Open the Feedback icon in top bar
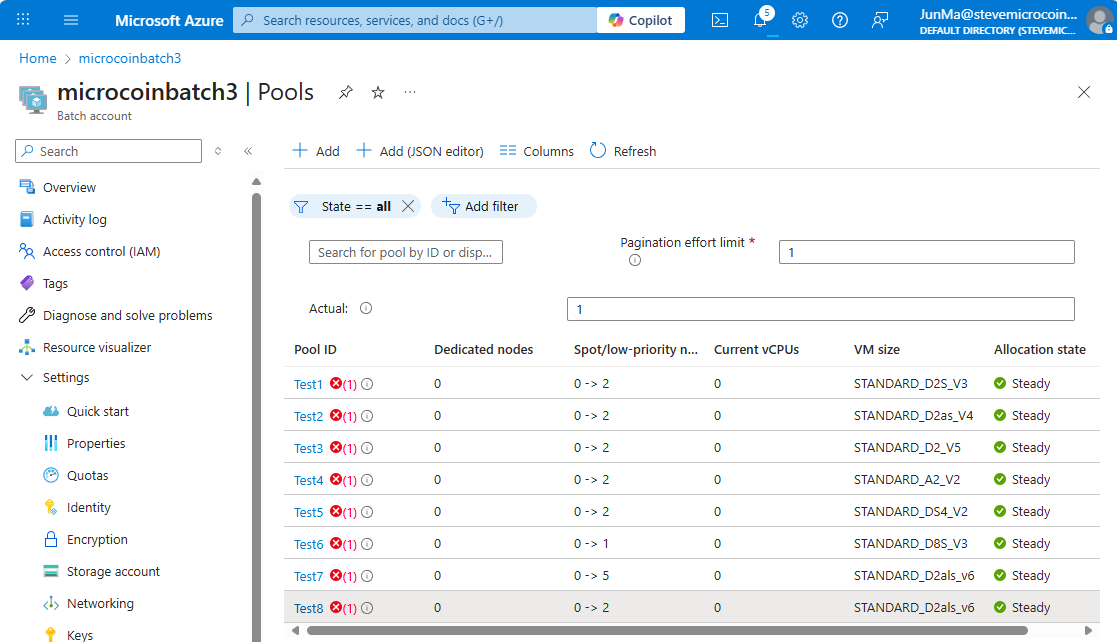The width and height of the screenshot is (1117, 642). tap(880, 20)
